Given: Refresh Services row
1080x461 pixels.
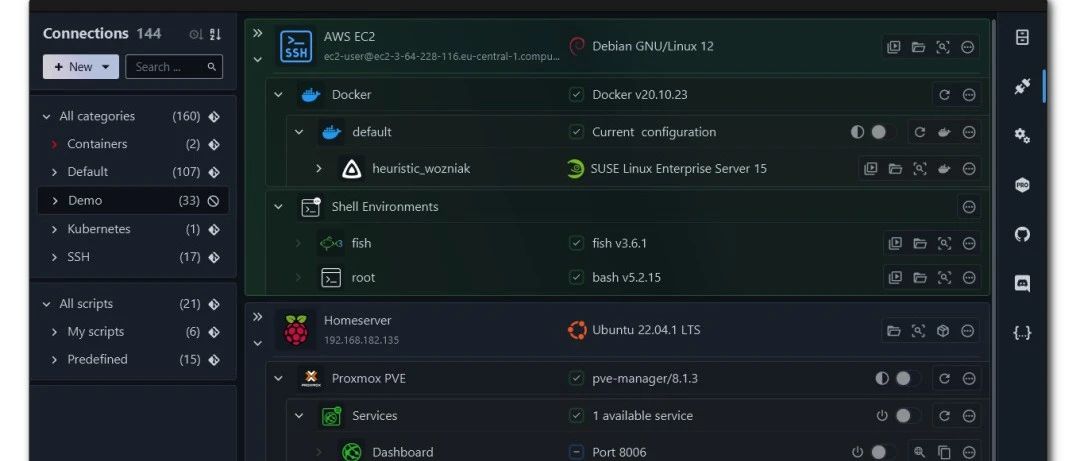Looking at the screenshot, I should [944, 416].
